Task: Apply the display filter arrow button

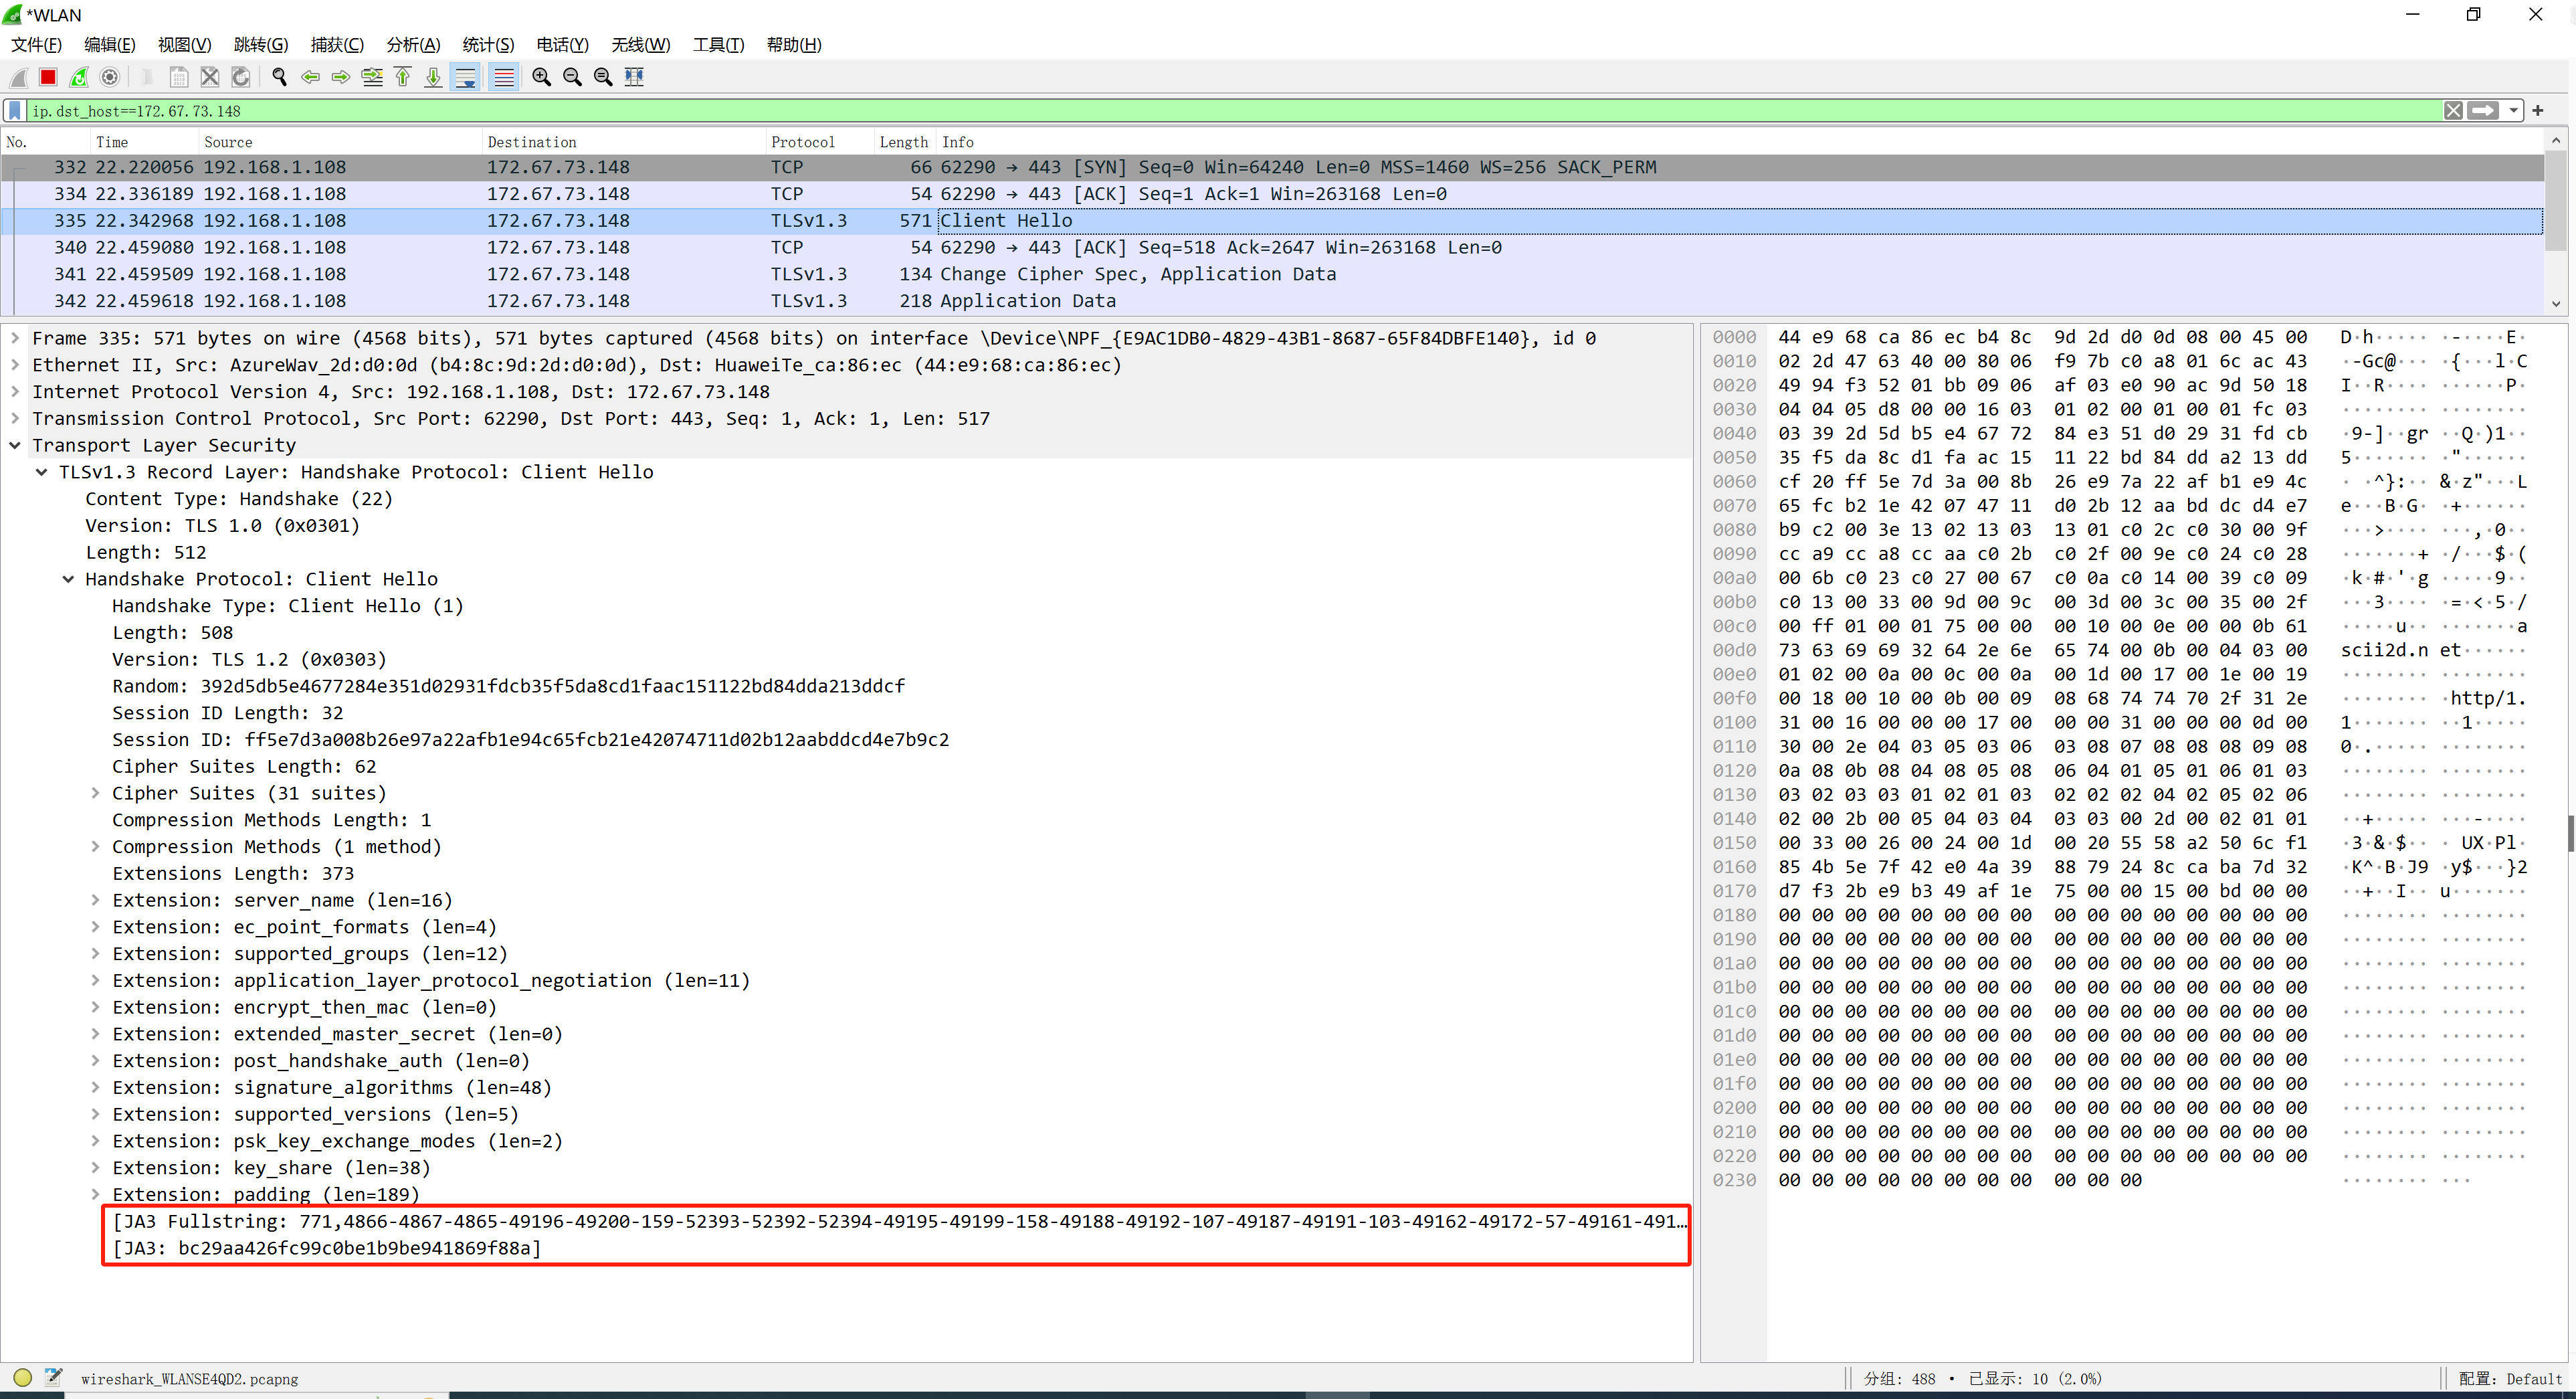Action: (x=2483, y=111)
